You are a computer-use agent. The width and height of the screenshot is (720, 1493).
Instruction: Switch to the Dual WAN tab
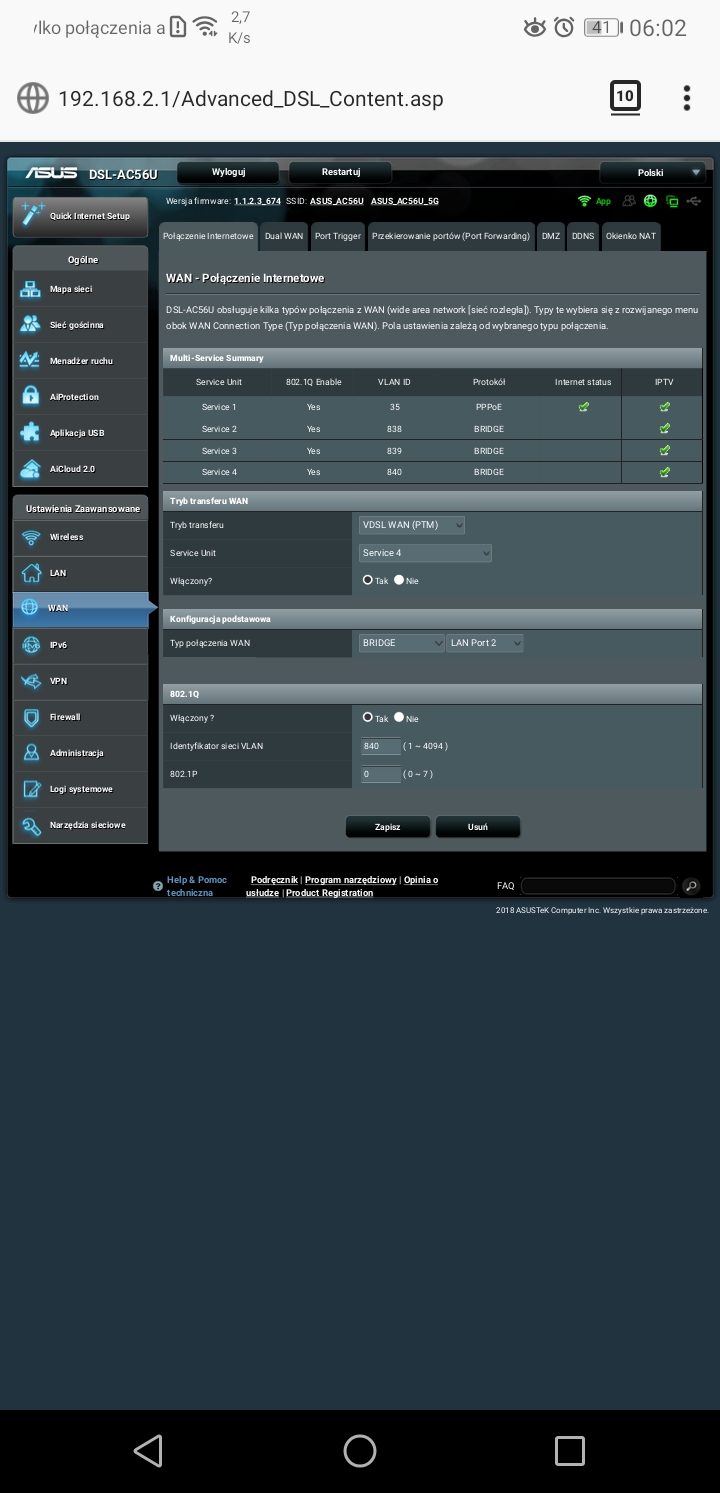283,236
